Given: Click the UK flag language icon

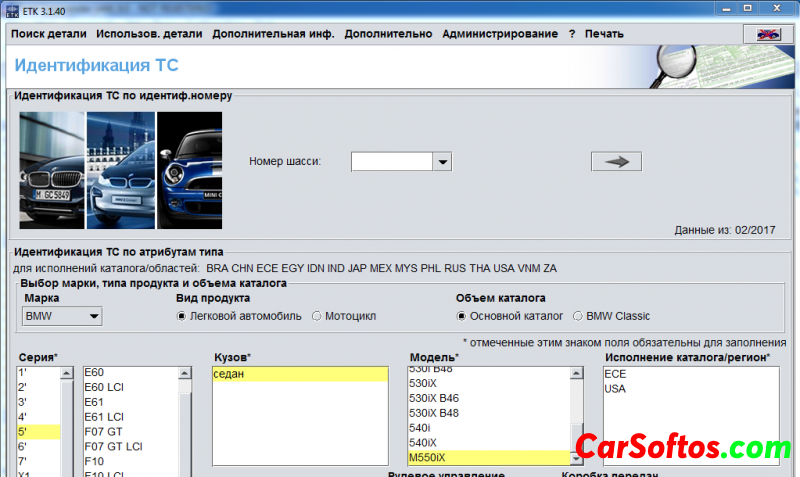Looking at the screenshot, I should coord(767,34).
